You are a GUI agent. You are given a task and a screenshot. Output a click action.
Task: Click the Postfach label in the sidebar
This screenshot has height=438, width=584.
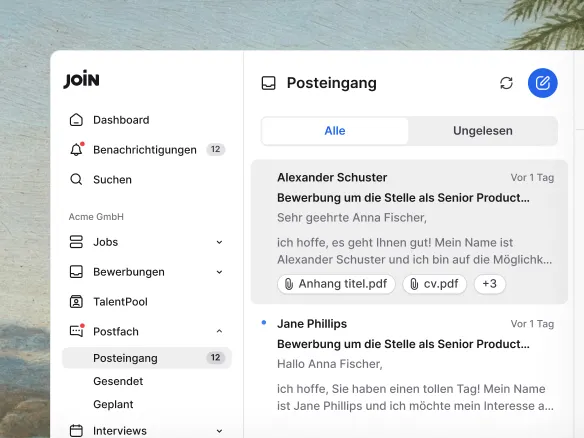pos(116,331)
